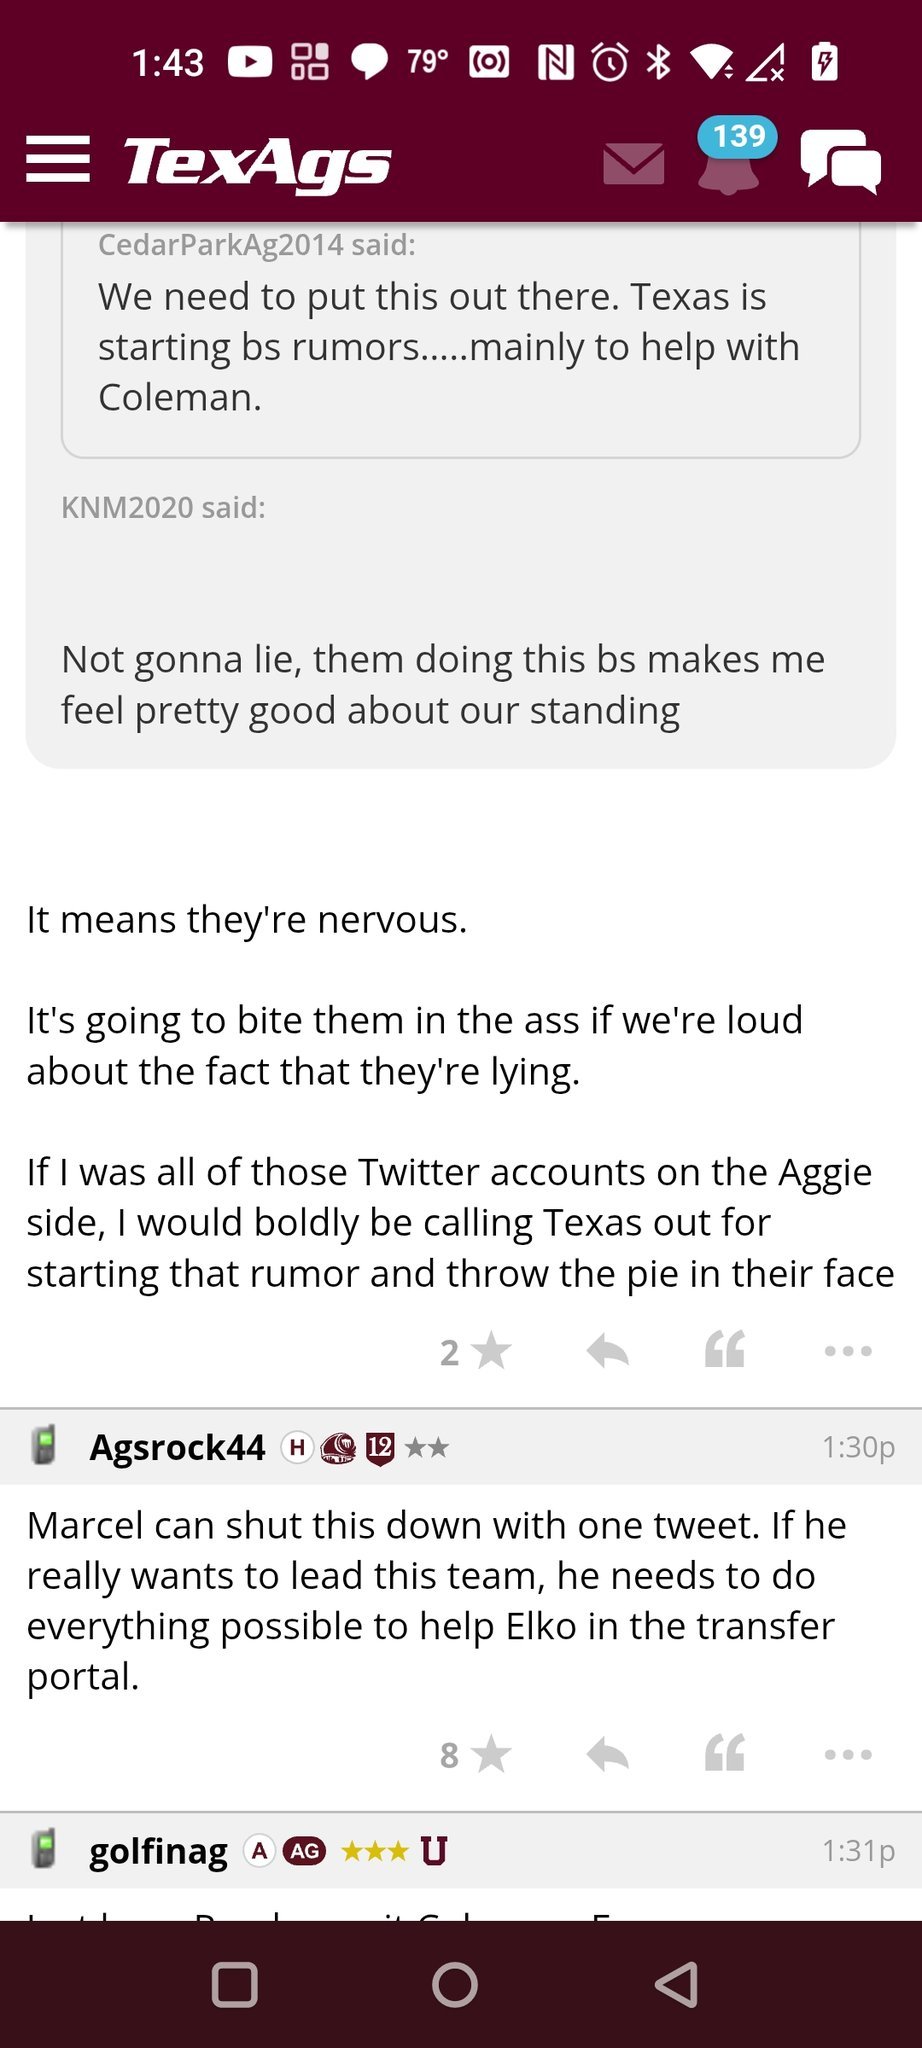Tap the 12th Man badge beside Agsrock44
Screen dimensions: 922x2048
[x=380, y=1448]
